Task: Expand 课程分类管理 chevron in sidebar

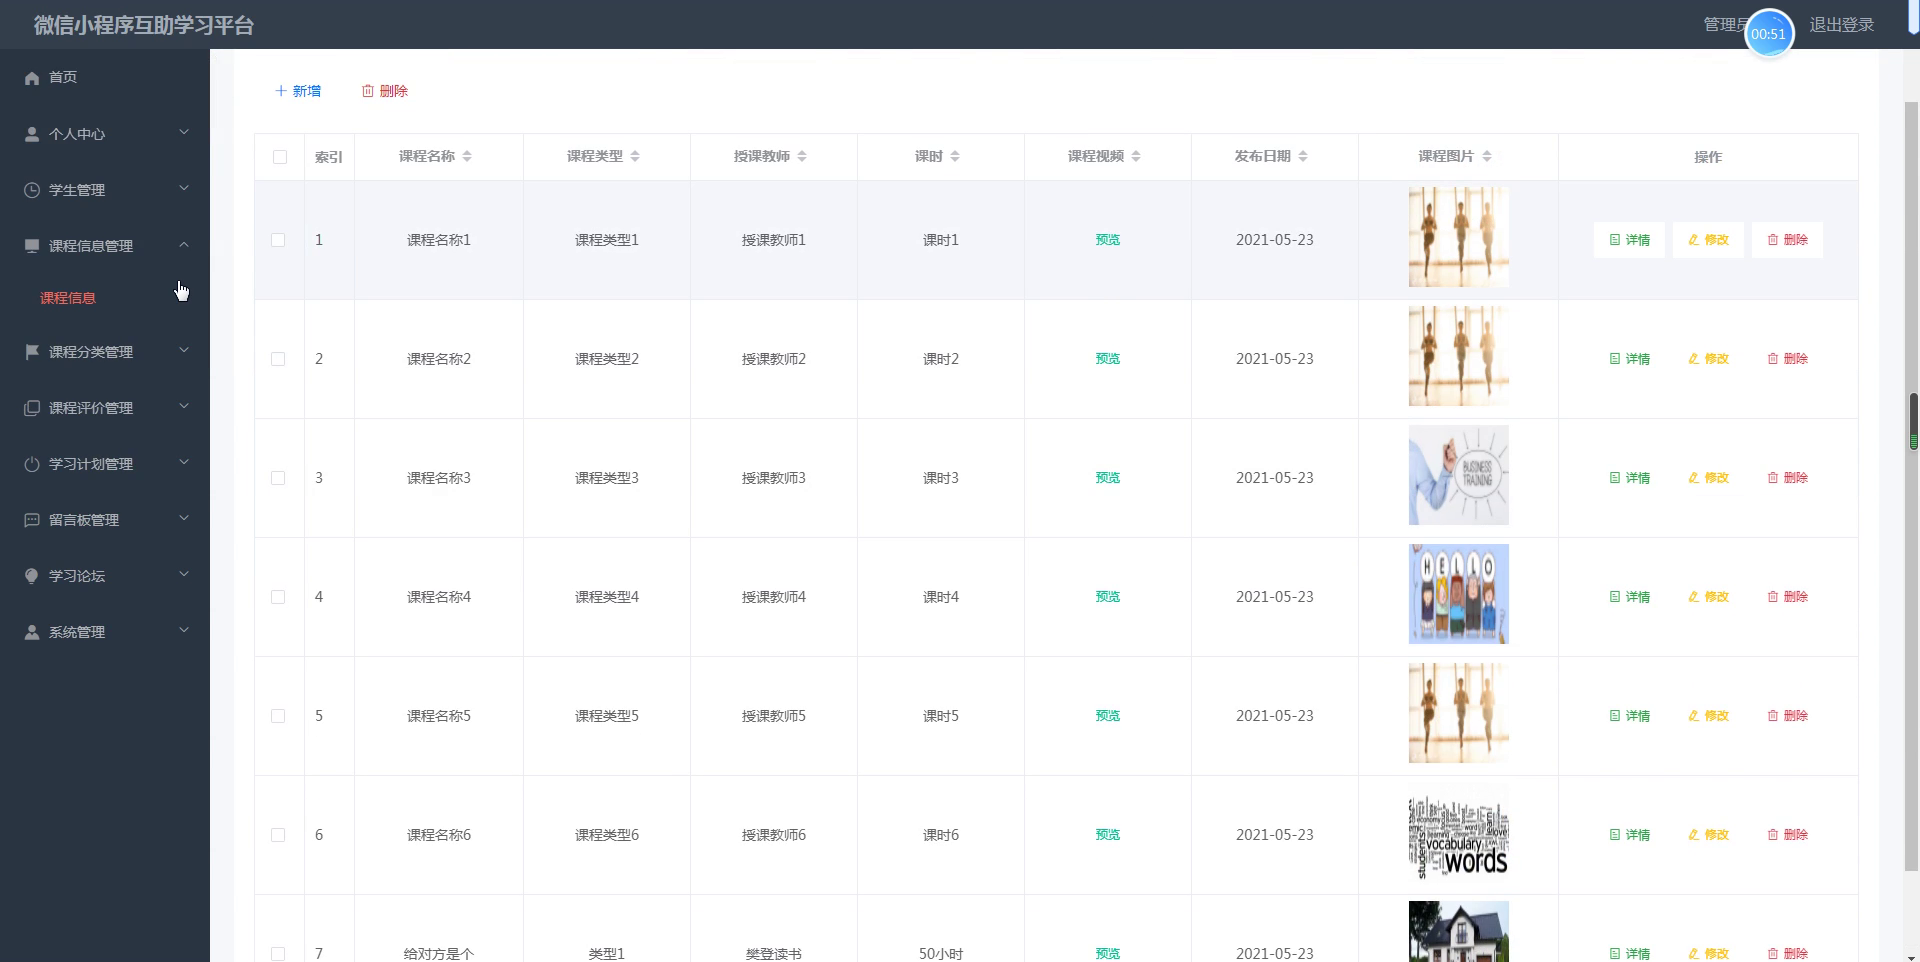Action: click(184, 350)
